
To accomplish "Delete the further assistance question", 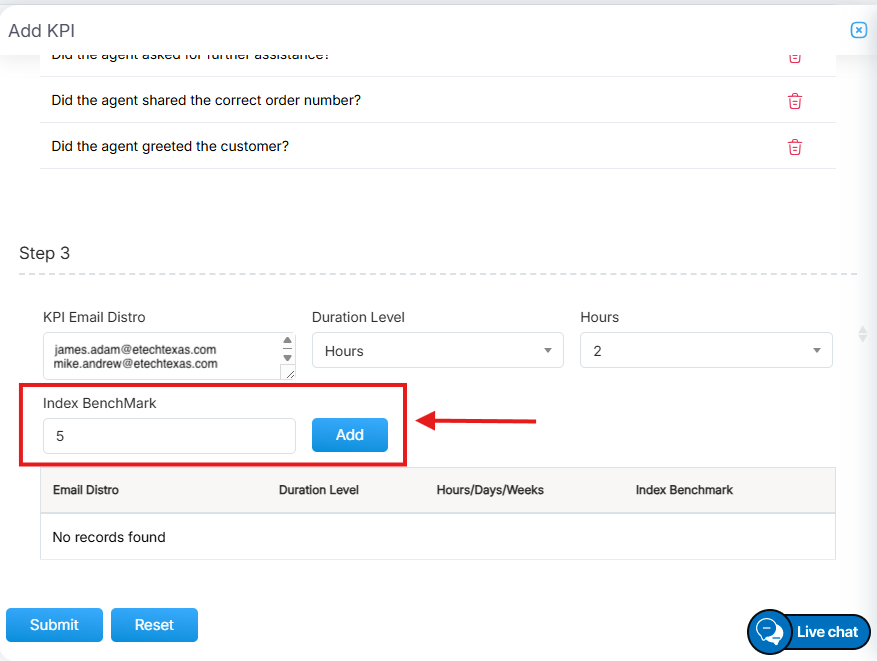I will click(x=795, y=58).
